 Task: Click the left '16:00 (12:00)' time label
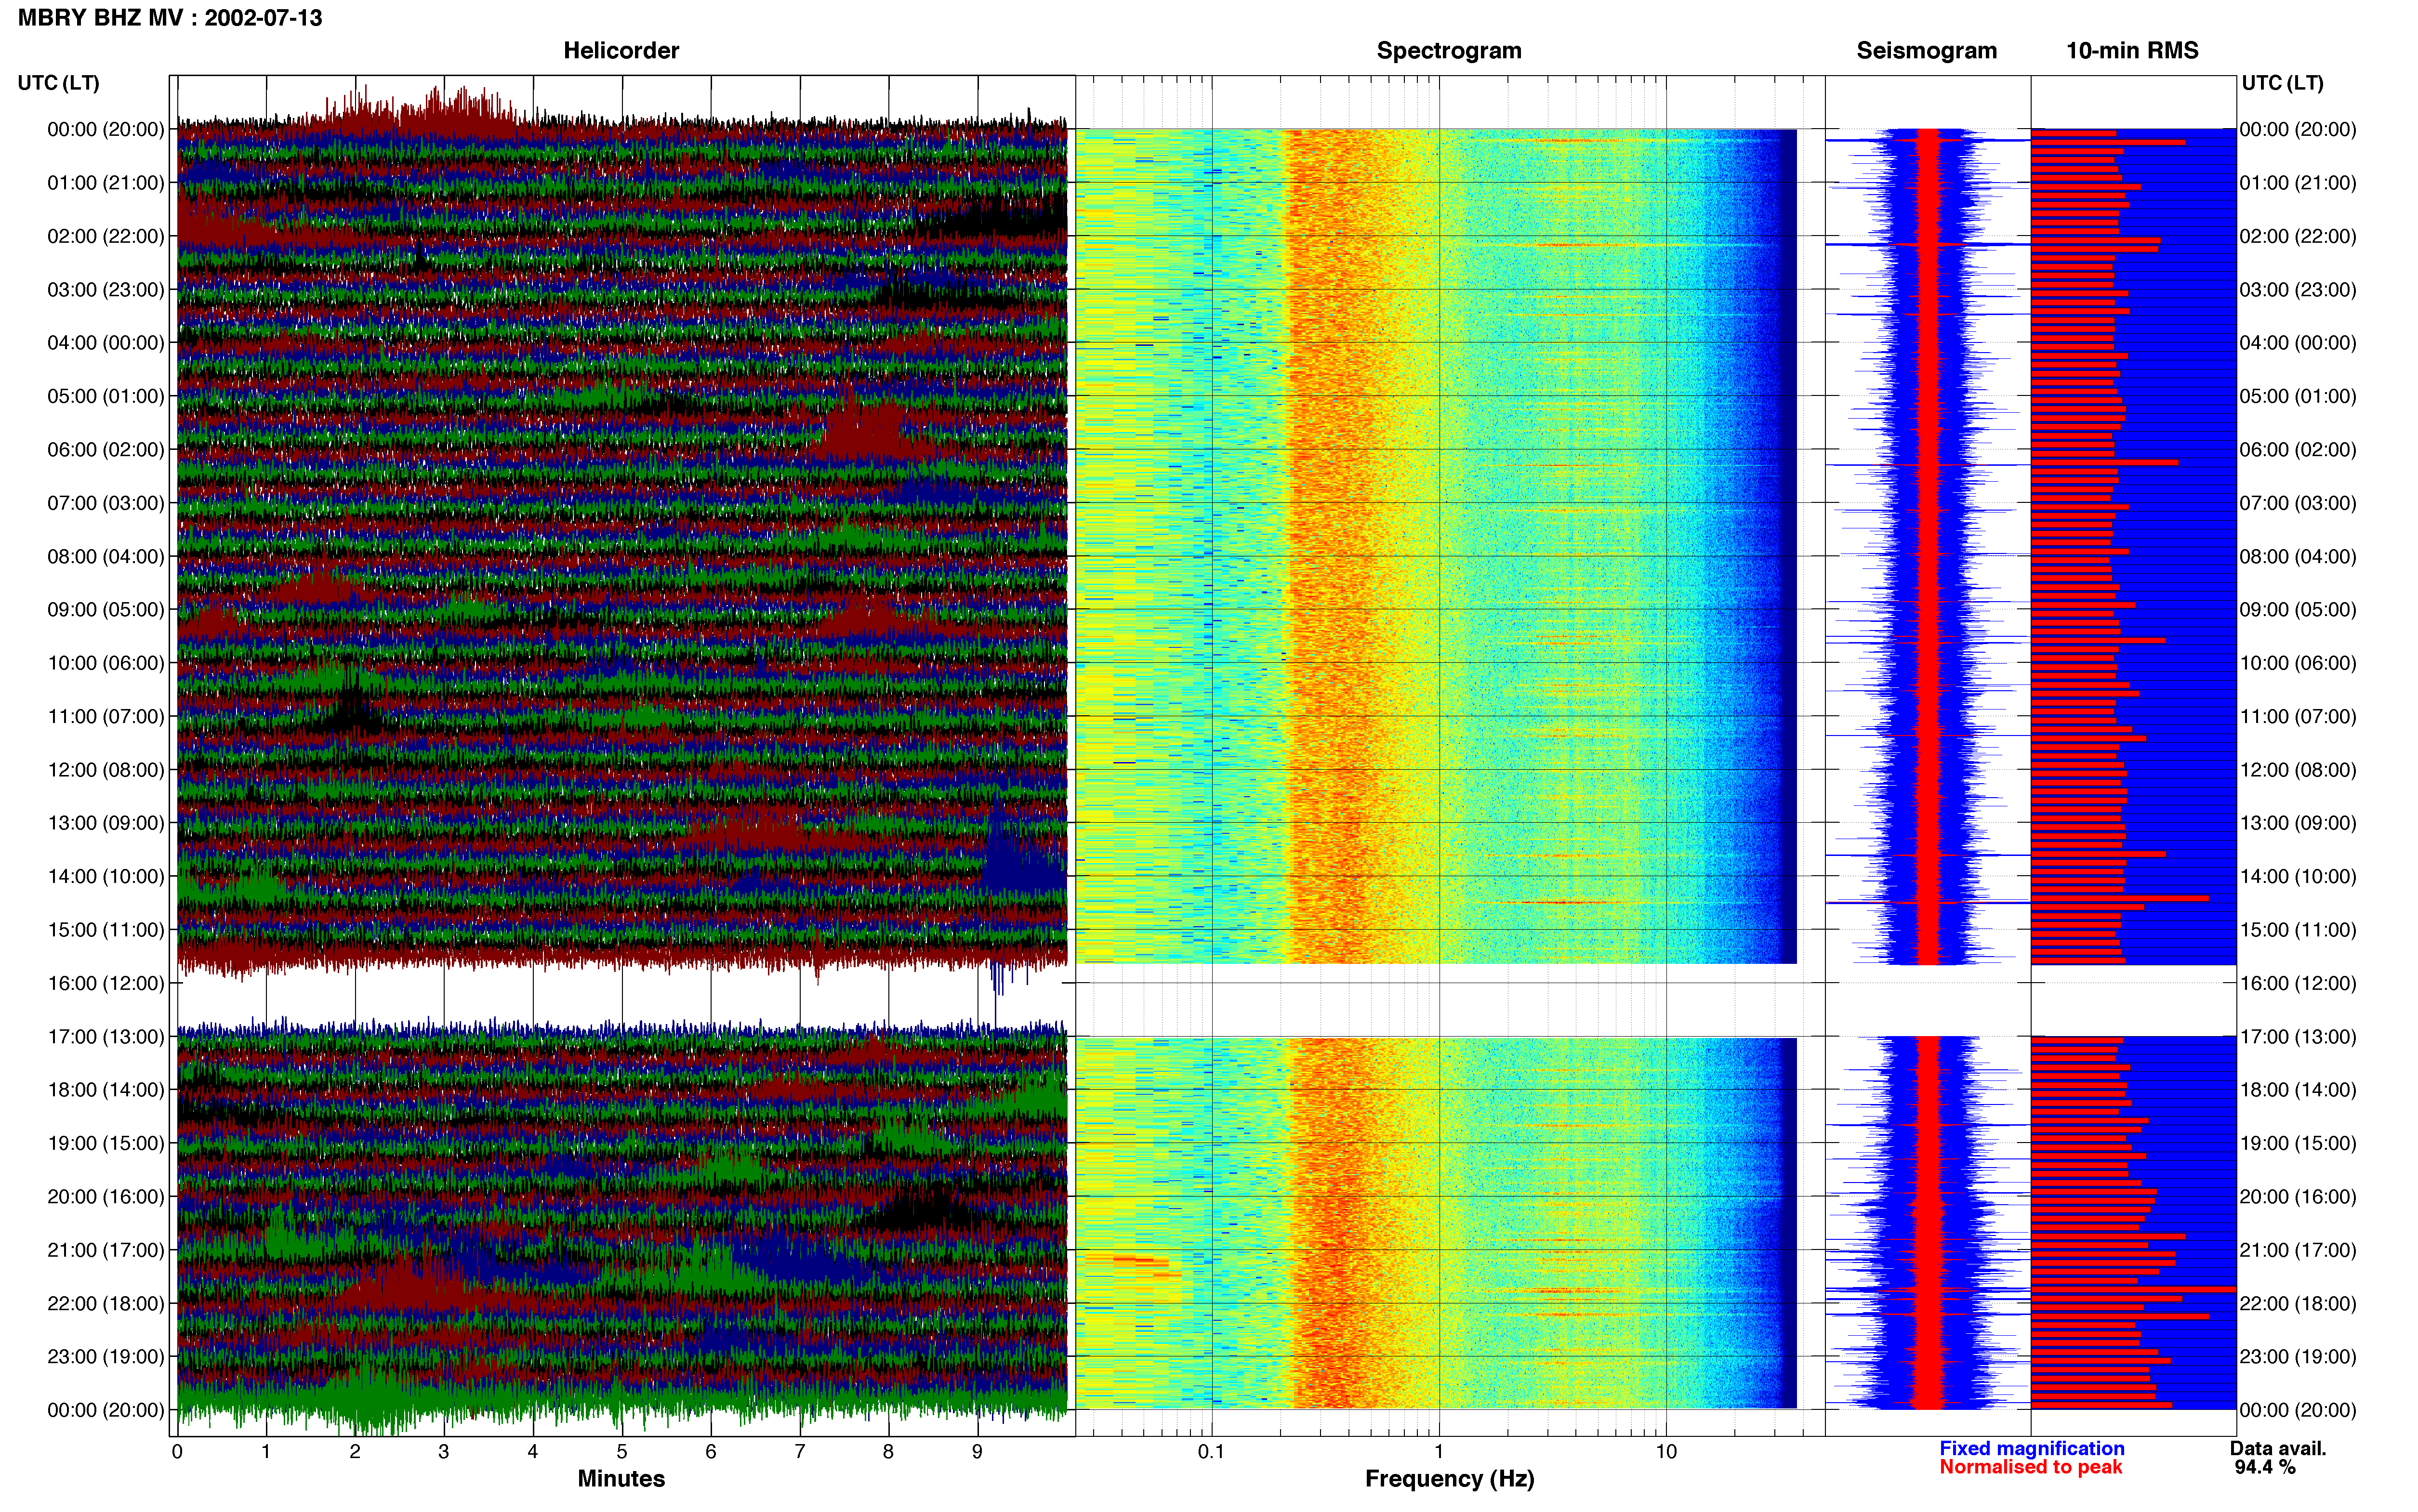pyautogui.click(x=106, y=983)
